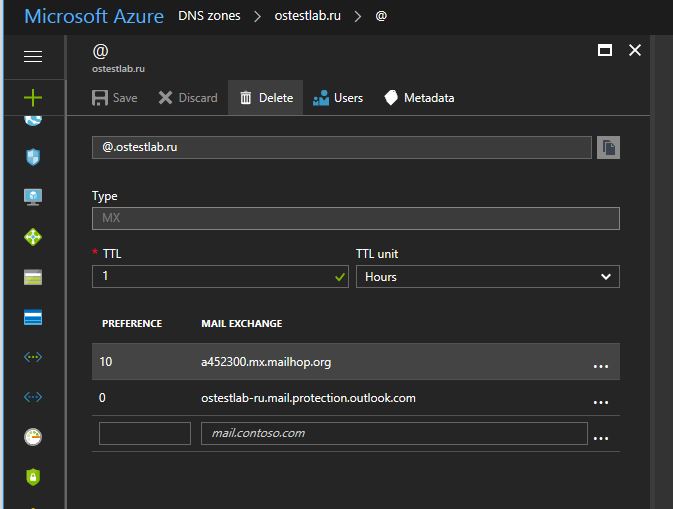Go to ostestlab.ru breadcrumb

307,16
